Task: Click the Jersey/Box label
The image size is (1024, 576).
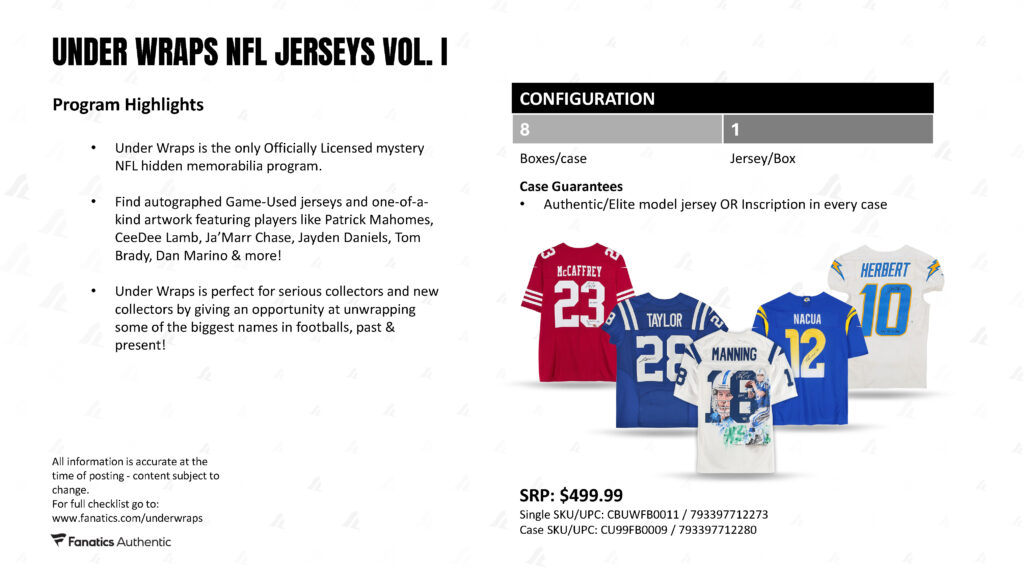Action: (763, 158)
